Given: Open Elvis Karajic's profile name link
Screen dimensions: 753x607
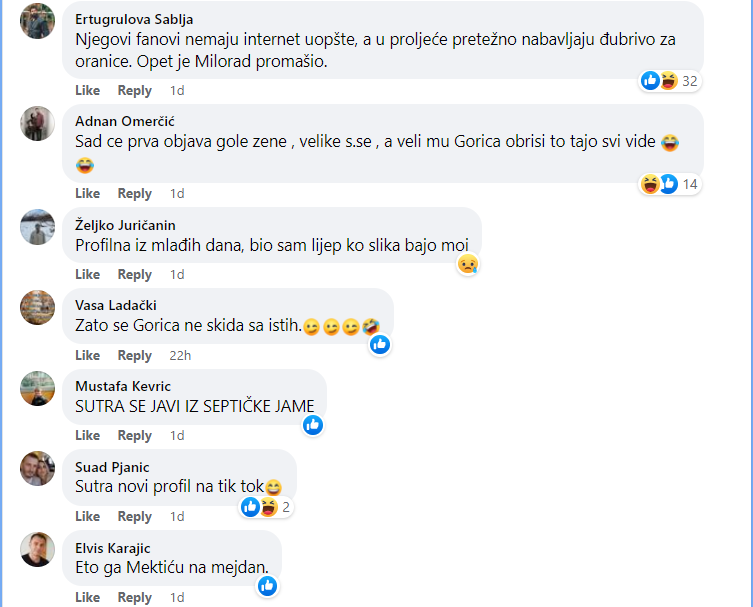Looking at the screenshot, I should [114, 547].
